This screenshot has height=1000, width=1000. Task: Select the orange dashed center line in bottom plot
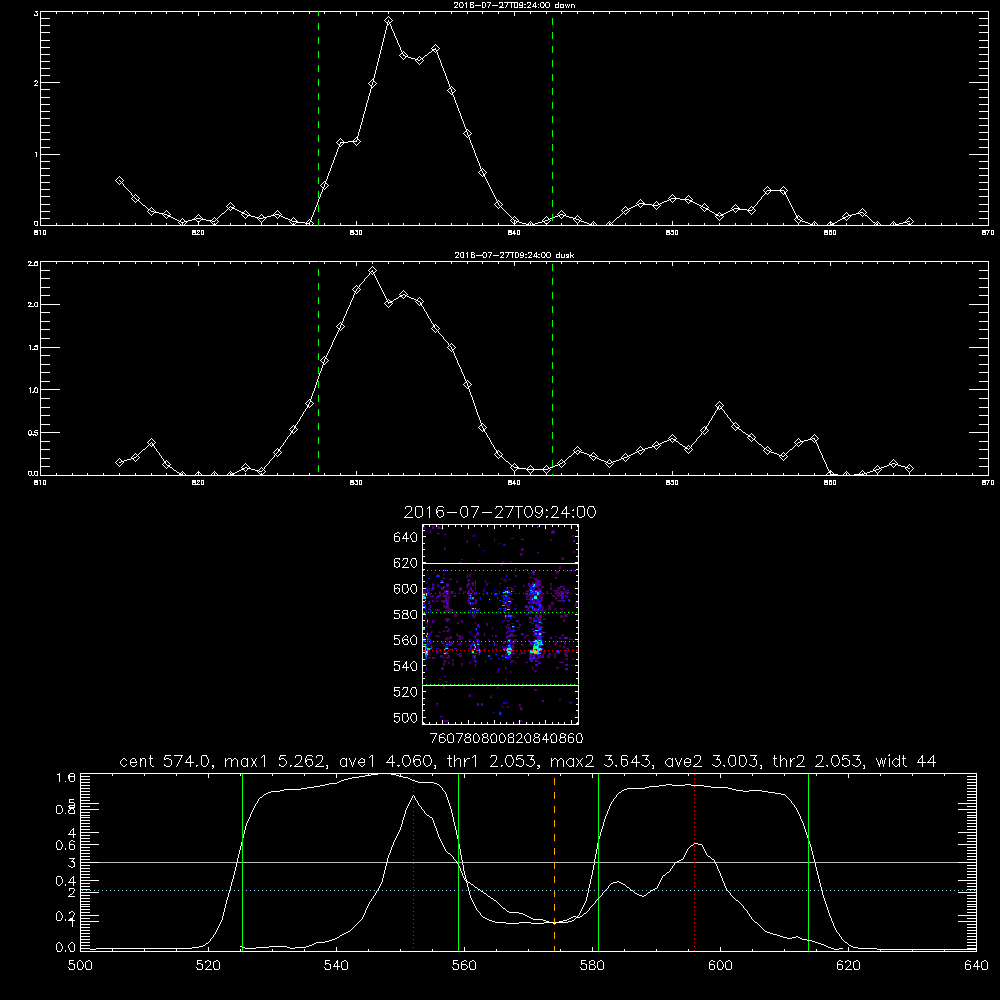554,861
